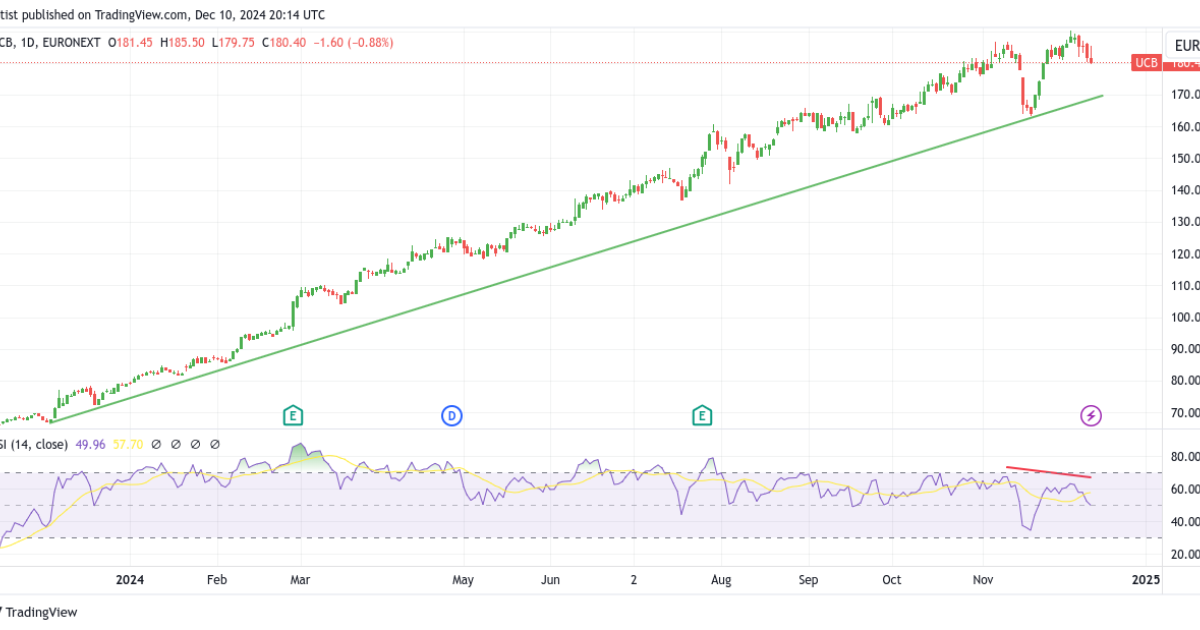Click the E earnings marker near March

click(291, 416)
